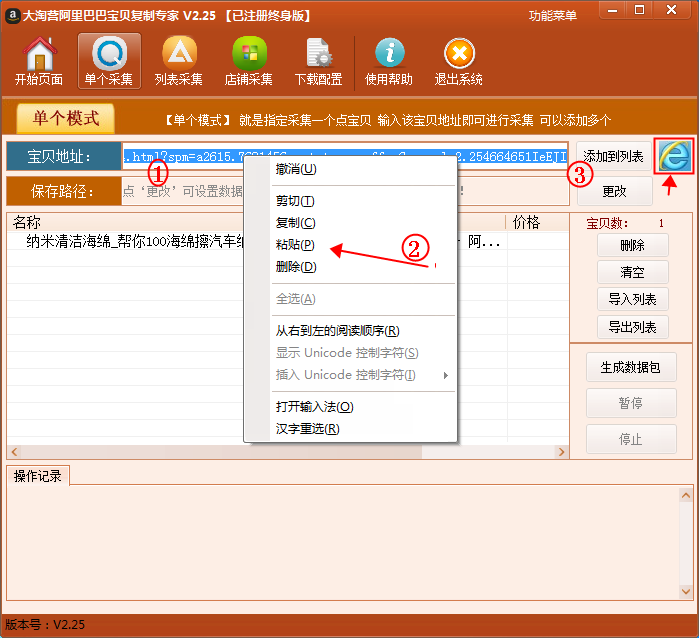Open the 店铺采集 toolbar icon
The image size is (699, 638).
(x=249, y=62)
